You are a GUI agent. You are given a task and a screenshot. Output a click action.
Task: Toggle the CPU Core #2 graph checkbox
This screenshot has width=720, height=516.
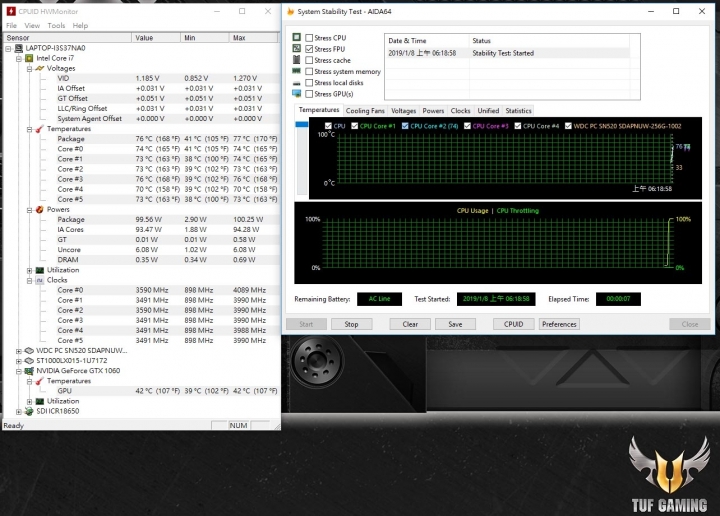(x=405, y=126)
